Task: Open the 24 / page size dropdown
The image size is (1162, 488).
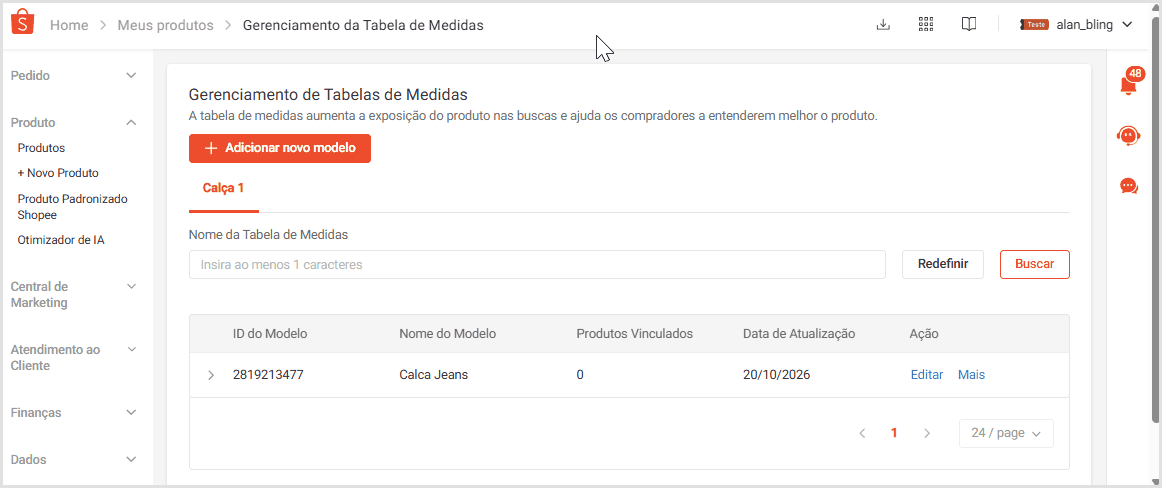Action: [1006, 433]
